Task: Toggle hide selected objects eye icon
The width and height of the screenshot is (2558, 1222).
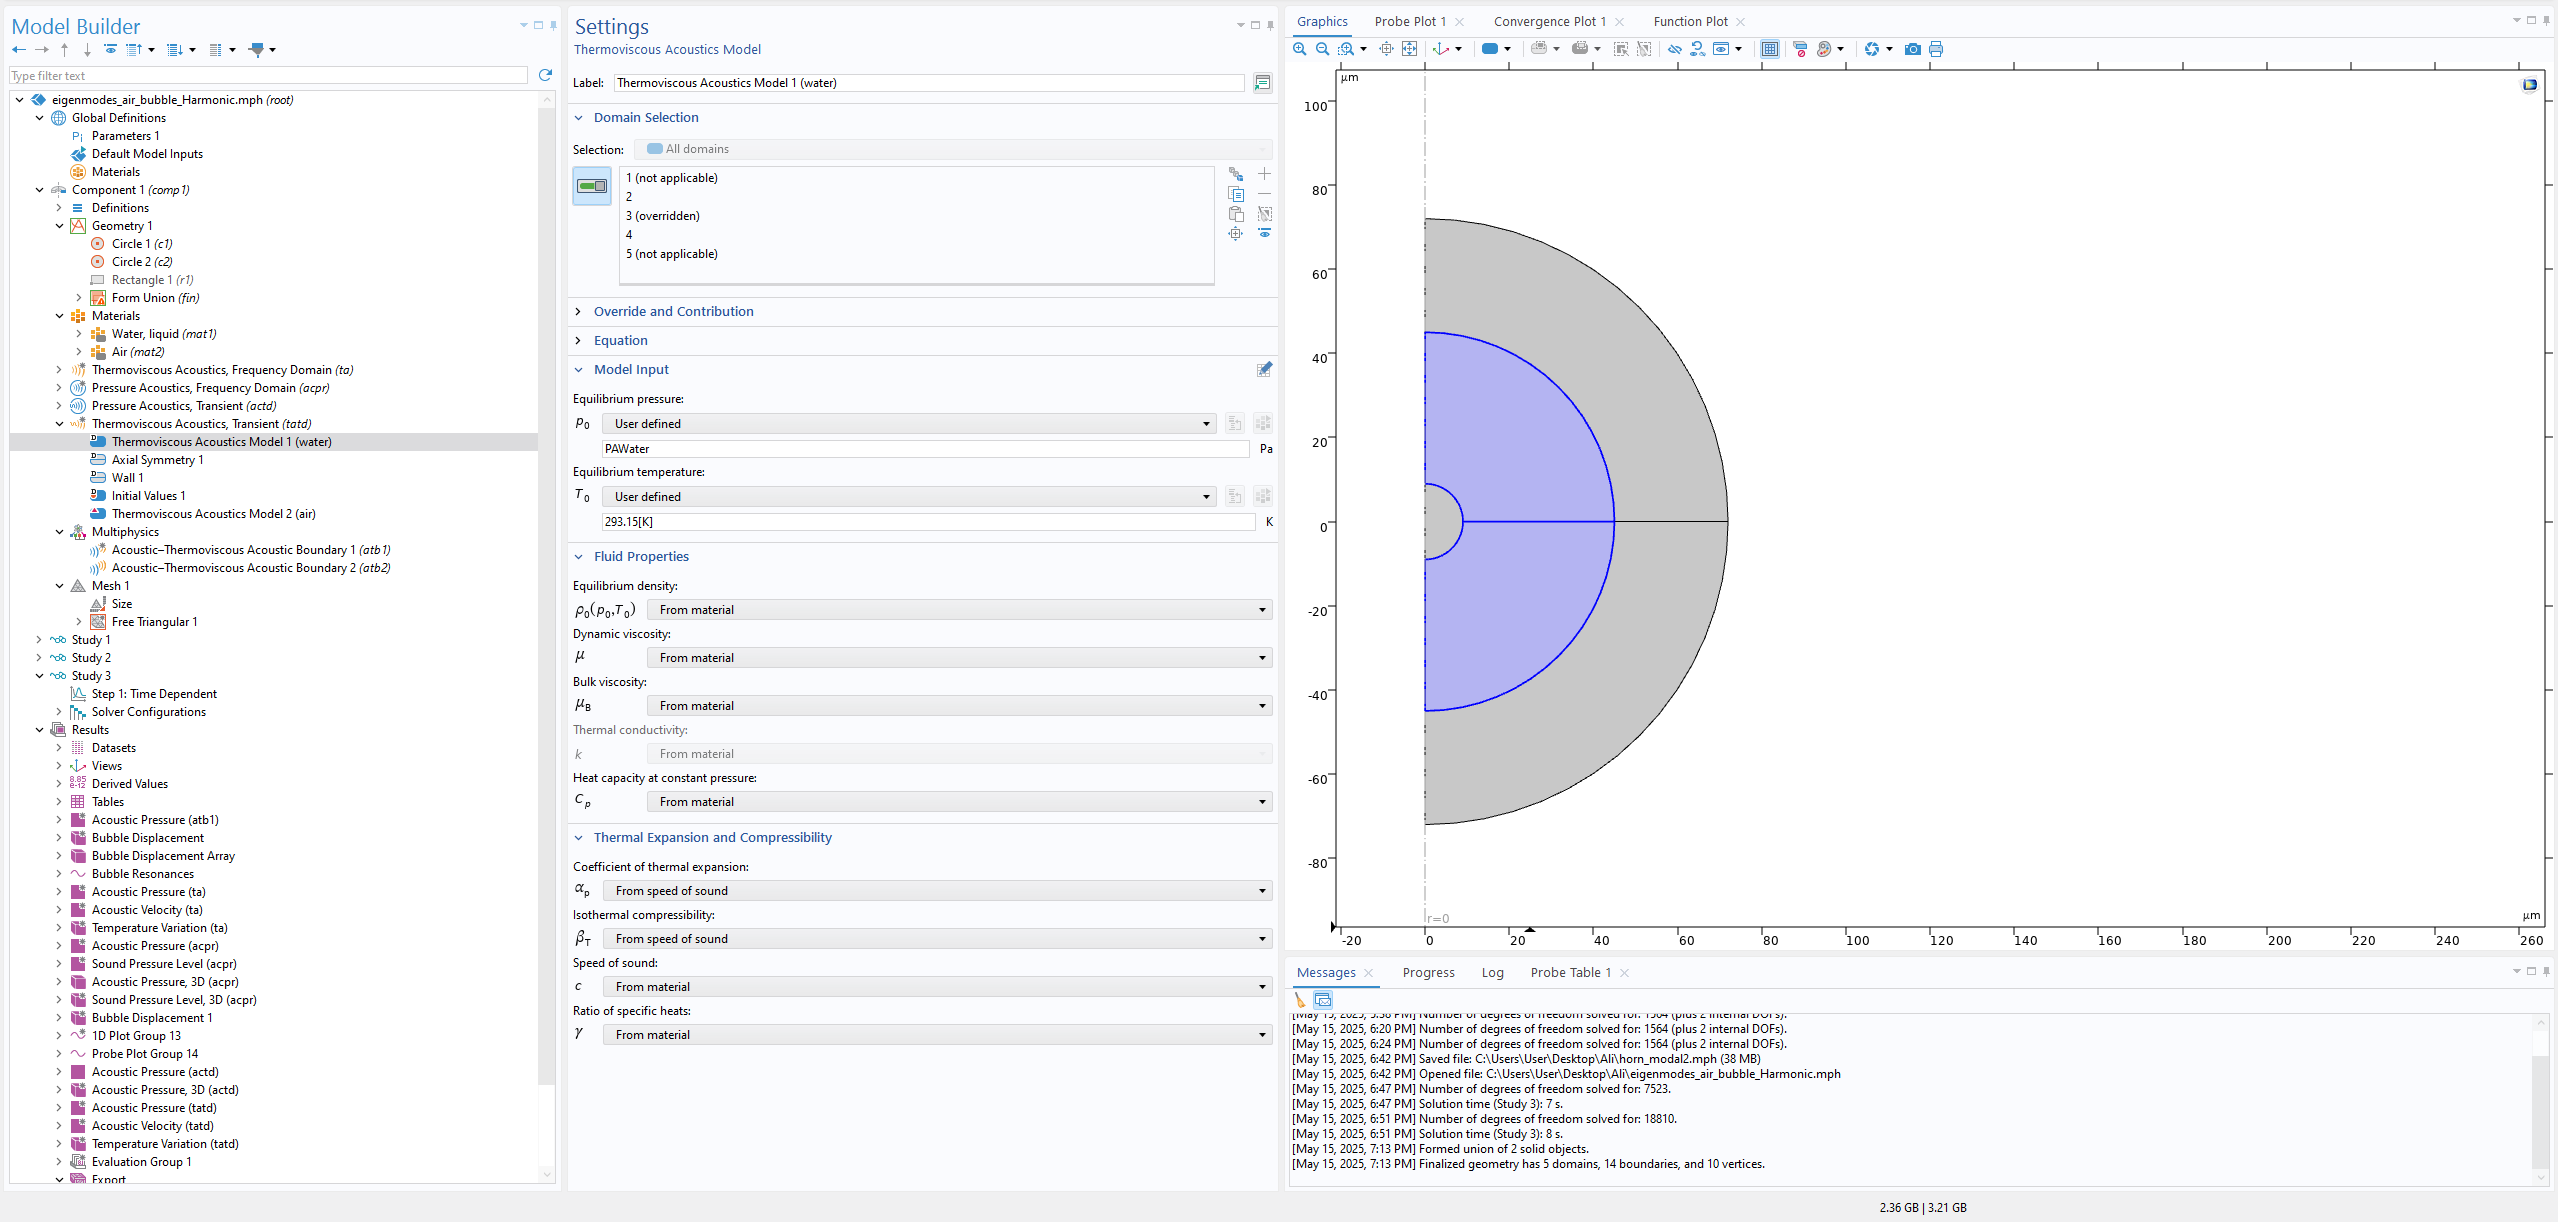Action: pos(1674,49)
